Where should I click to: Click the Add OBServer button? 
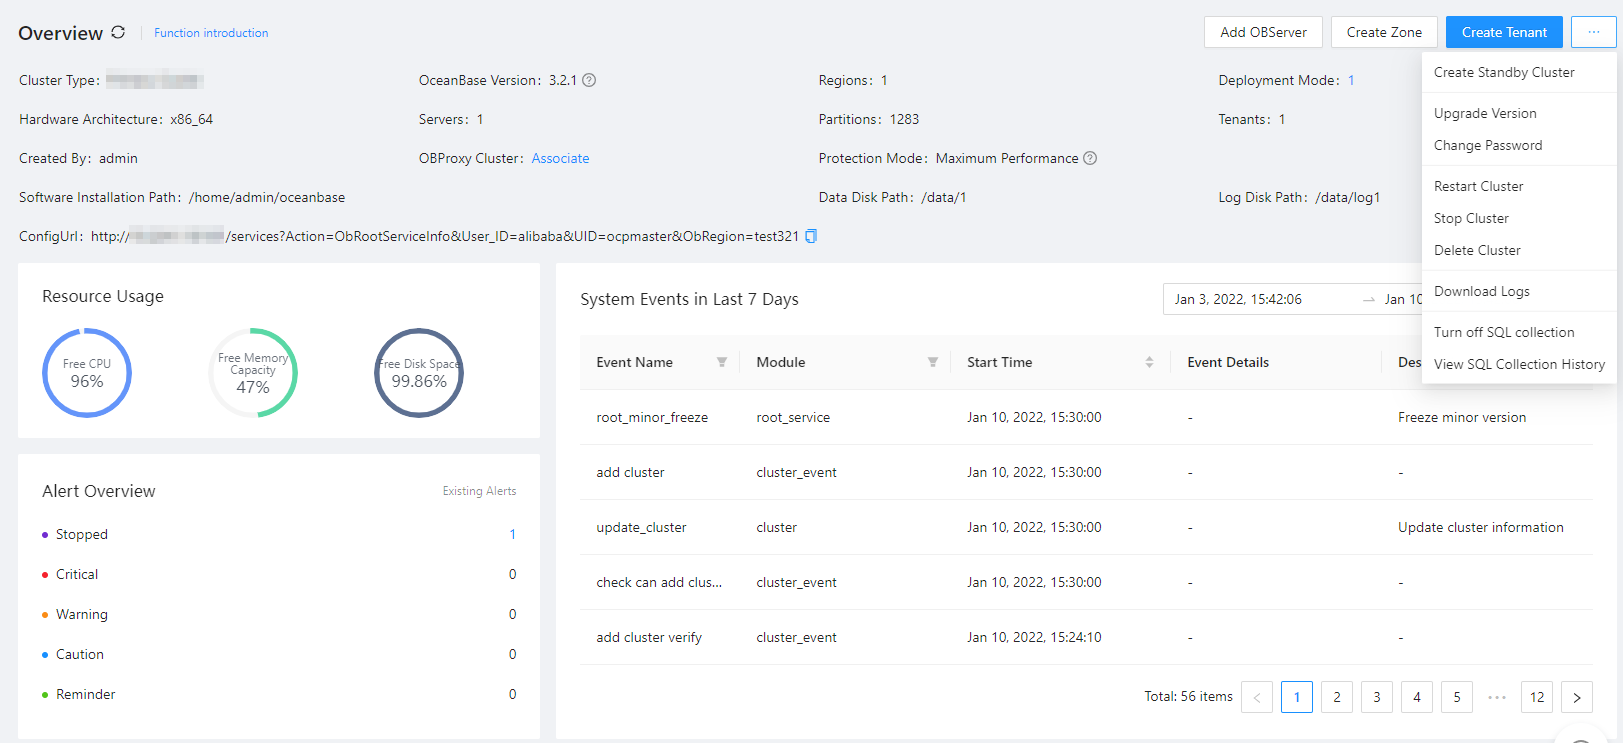[x=1263, y=32]
